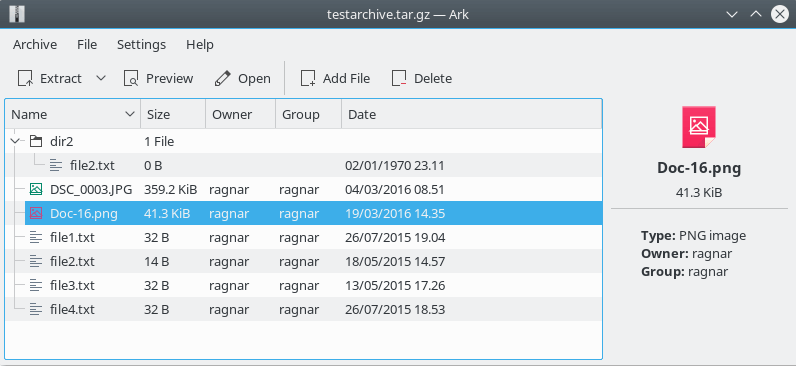Click the Preview toolbar button
This screenshot has width=796, height=366.
coord(158,79)
